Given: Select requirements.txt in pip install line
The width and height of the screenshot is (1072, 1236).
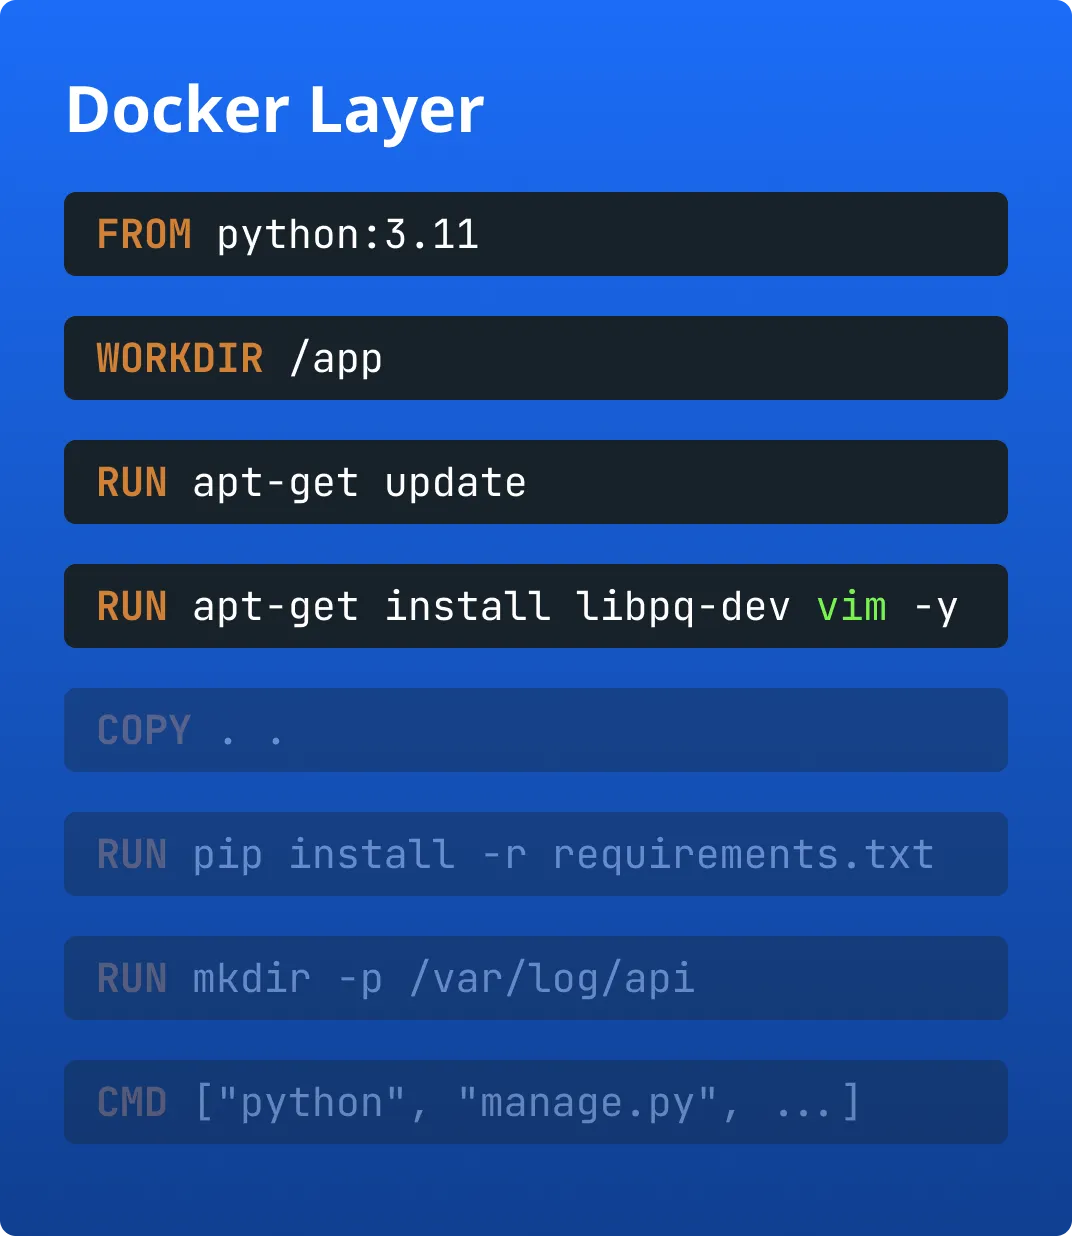Looking at the screenshot, I should tap(743, 855).
